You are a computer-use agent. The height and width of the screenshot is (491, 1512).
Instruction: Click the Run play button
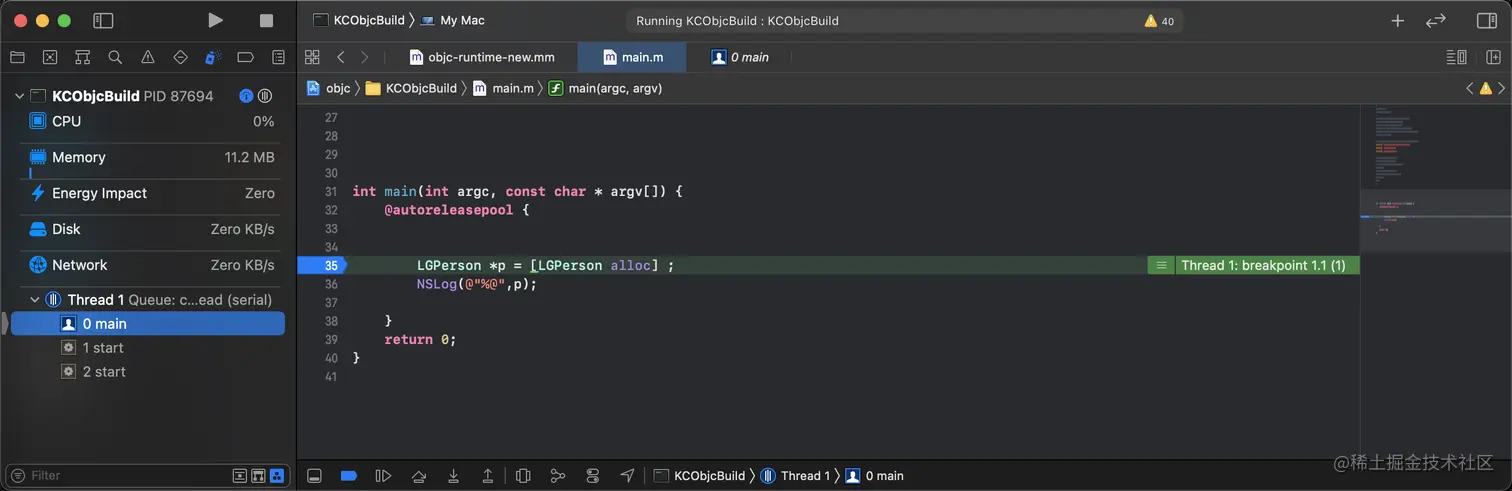[215, 20]
